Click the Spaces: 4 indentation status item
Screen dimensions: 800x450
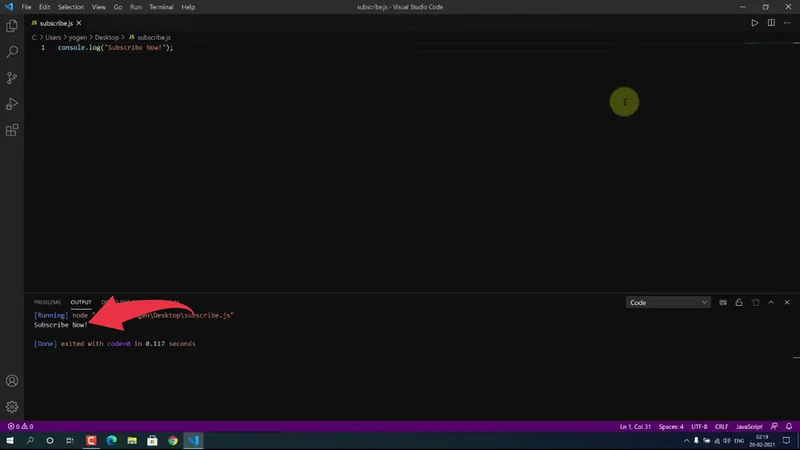tap(671, 426)
